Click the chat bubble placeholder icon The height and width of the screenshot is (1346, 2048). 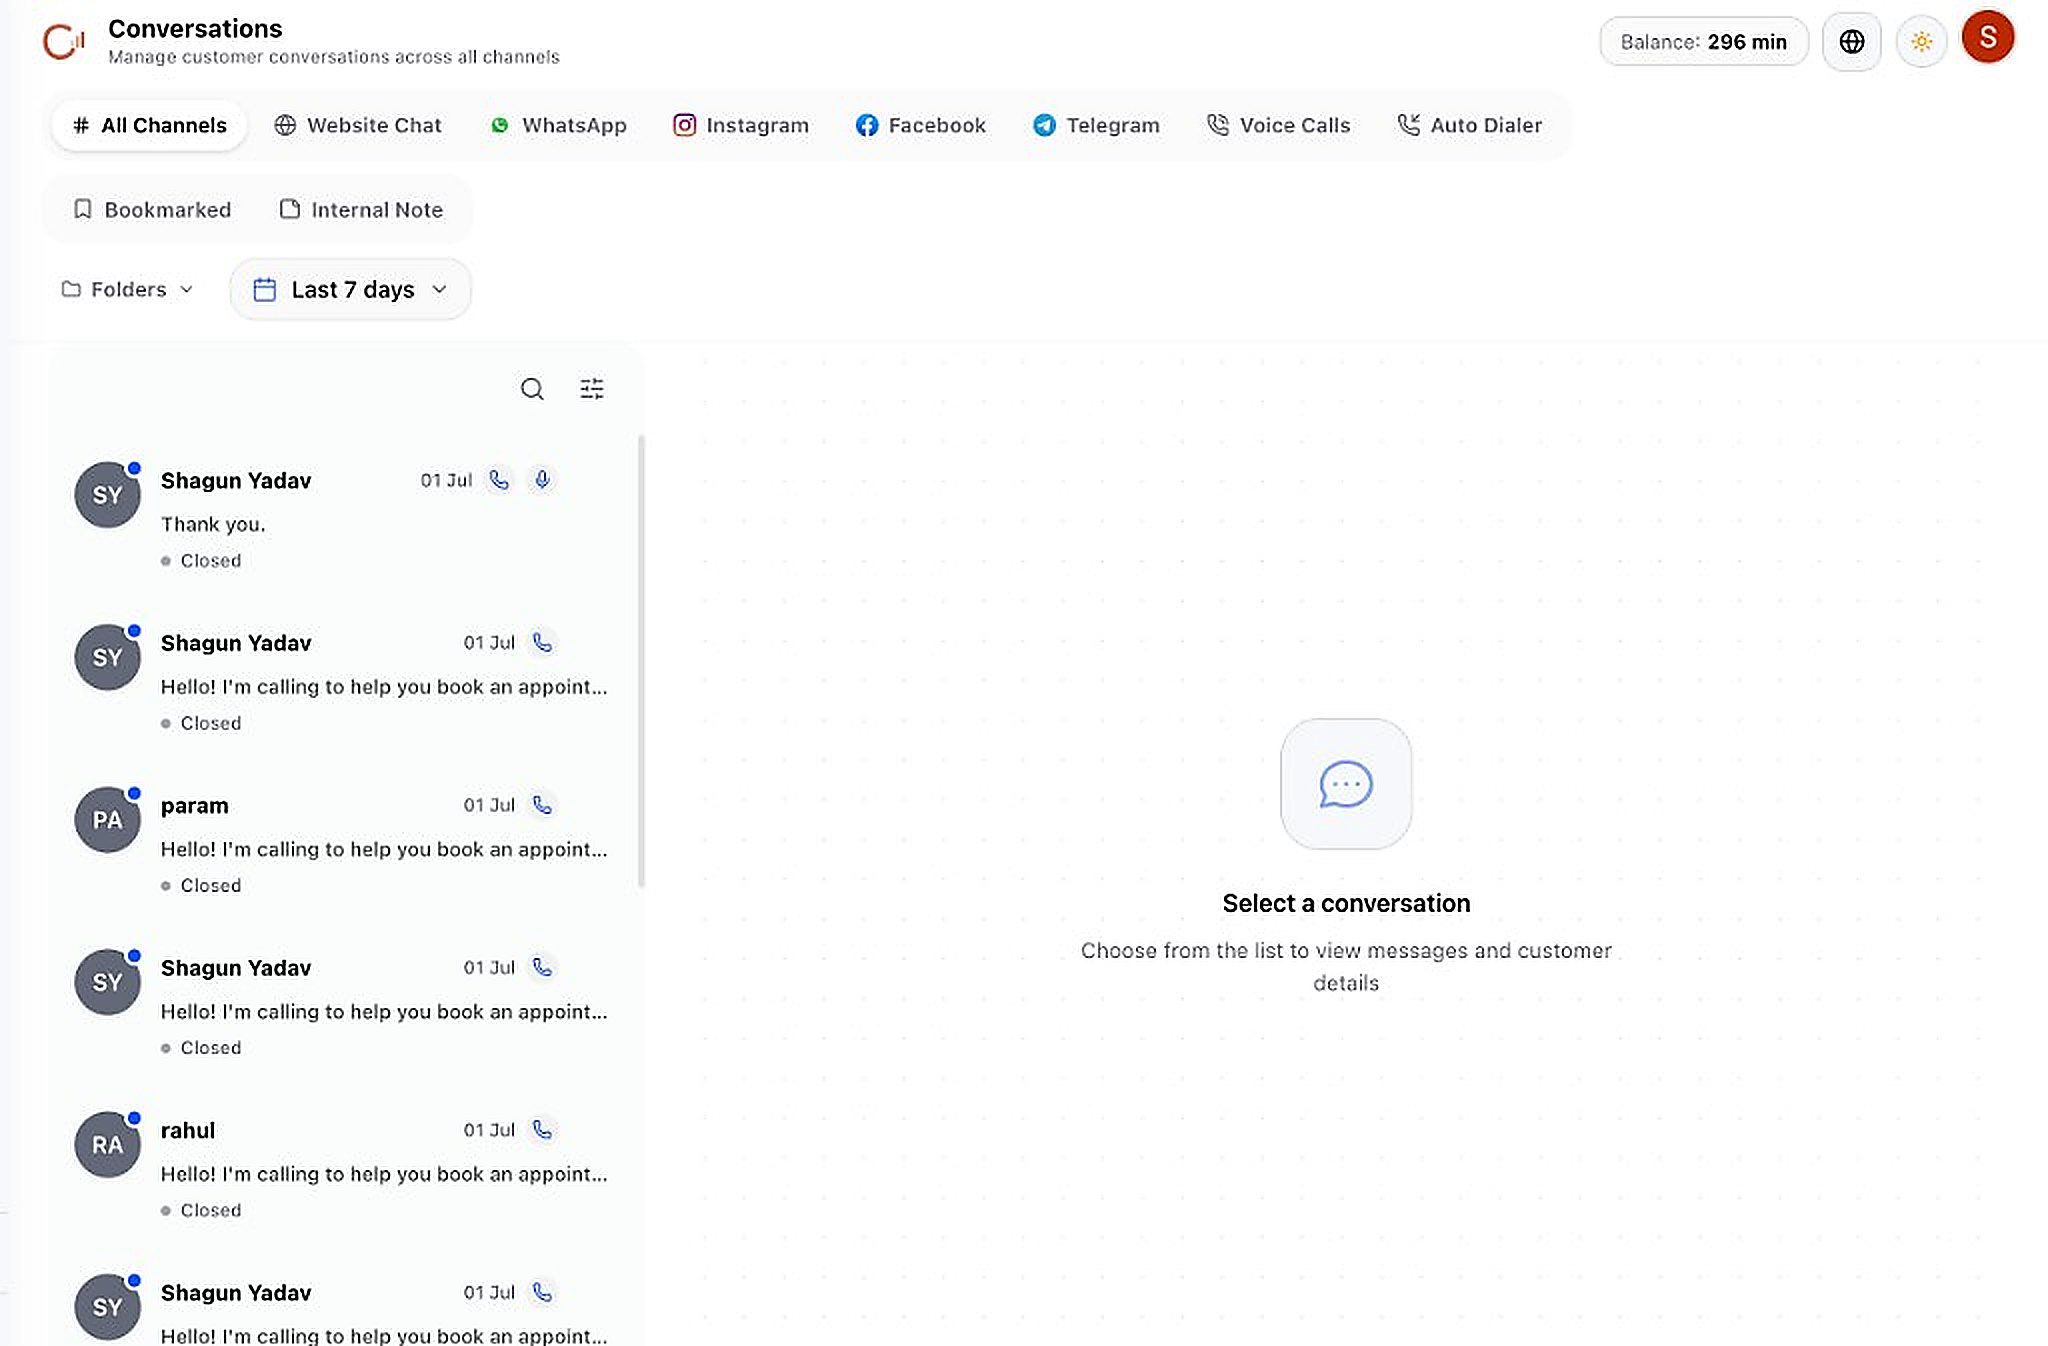point(1346,784)
